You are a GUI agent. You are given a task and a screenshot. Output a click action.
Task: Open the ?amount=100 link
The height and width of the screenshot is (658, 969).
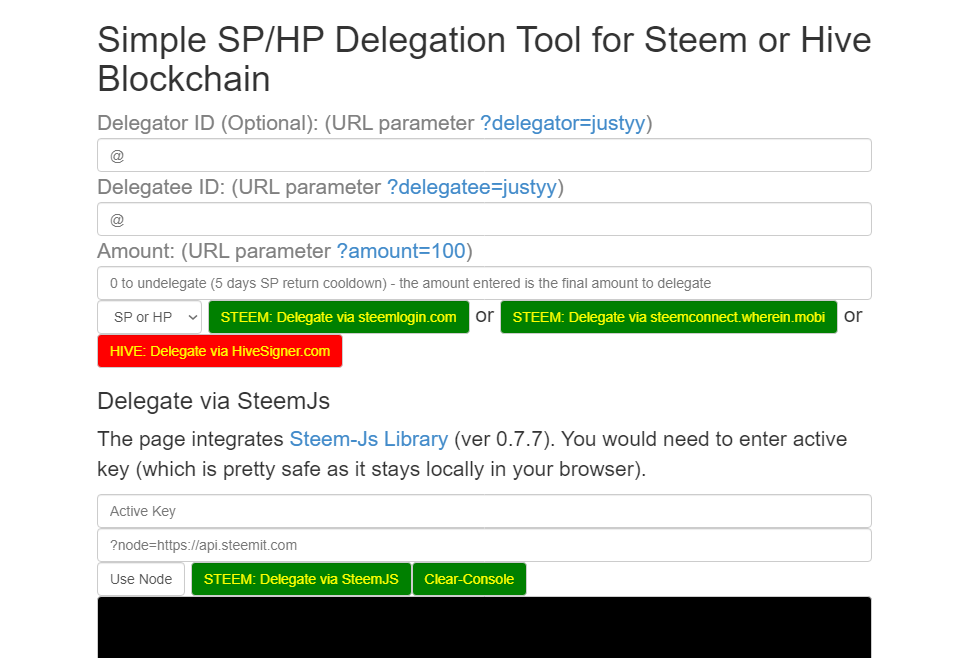(401, 251)
